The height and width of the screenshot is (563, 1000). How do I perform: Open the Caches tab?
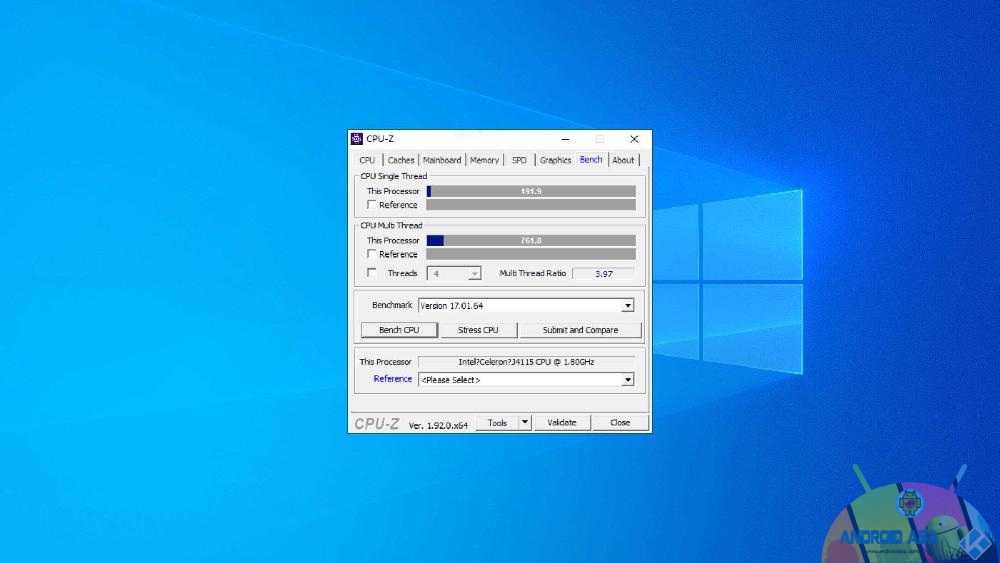pos(401,160)
